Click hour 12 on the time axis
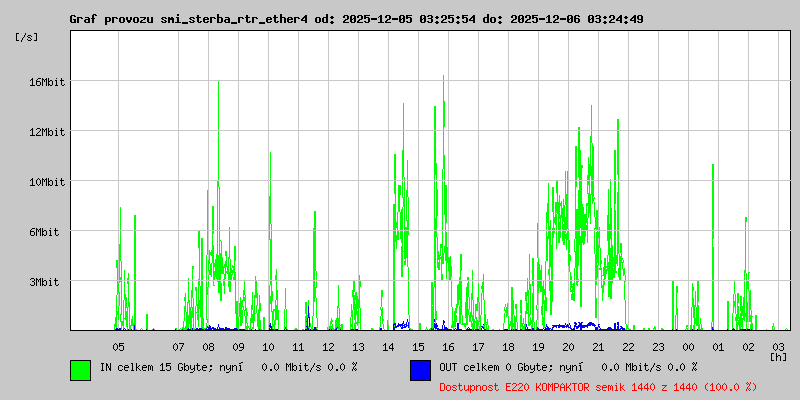Screen dimensions: 800x400 tap(328, 346)
